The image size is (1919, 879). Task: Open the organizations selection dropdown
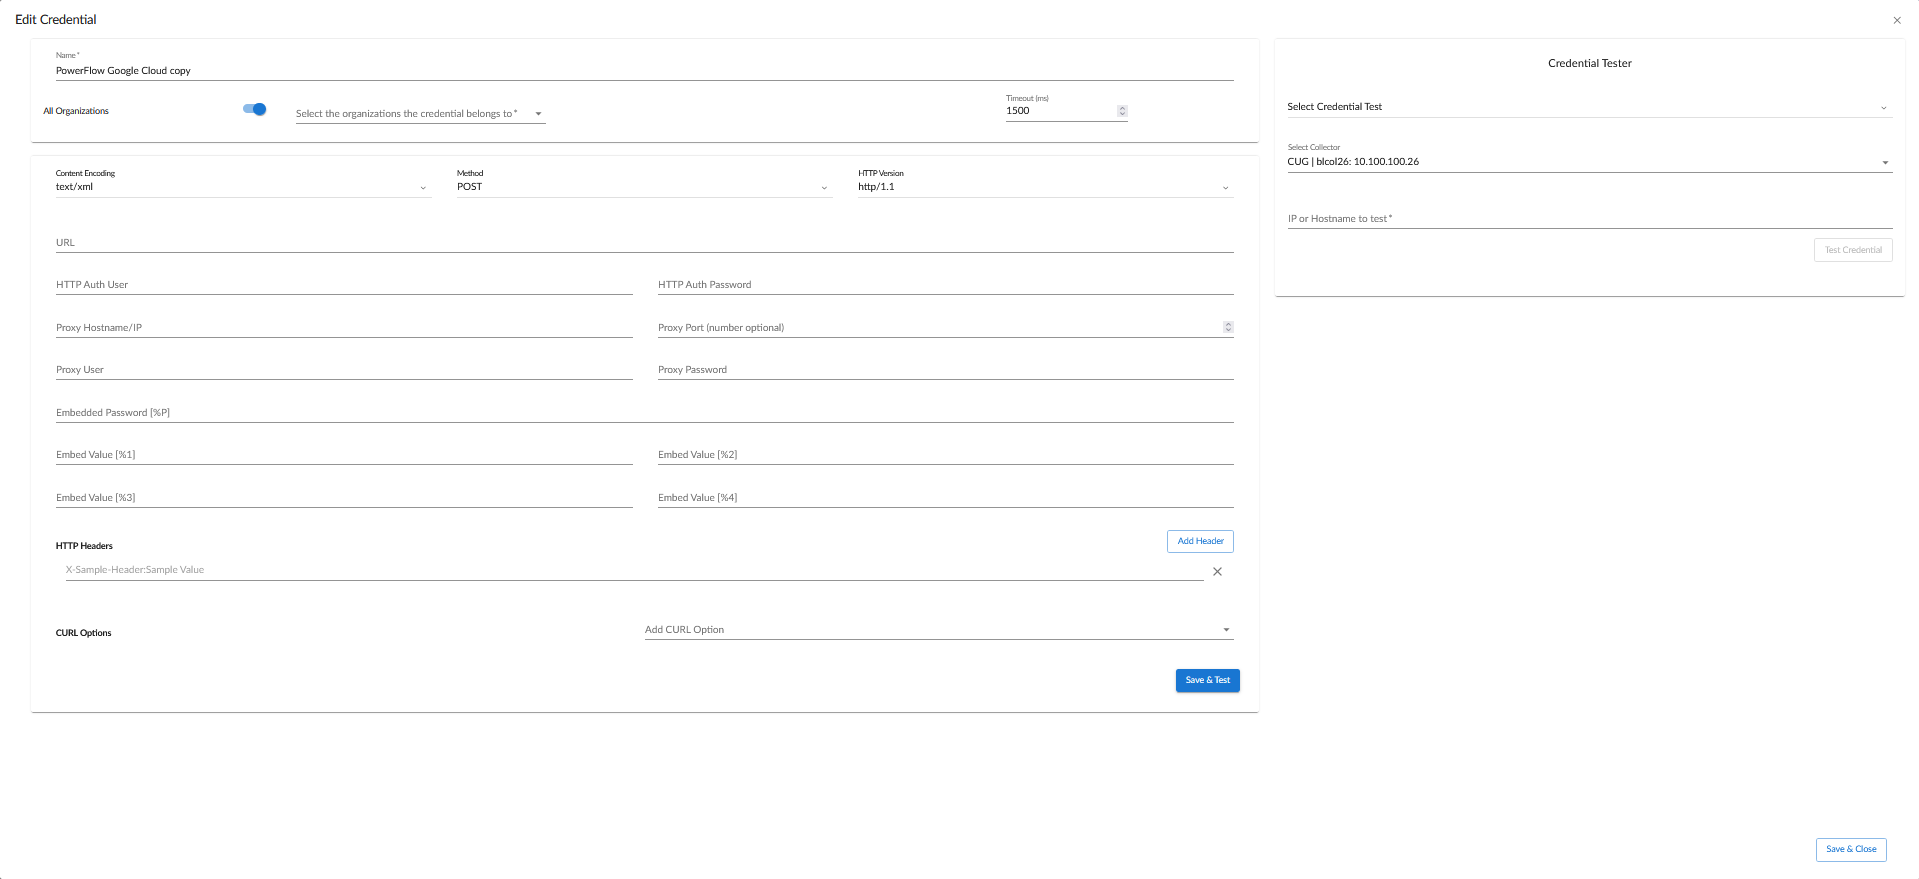pos(420,114)
